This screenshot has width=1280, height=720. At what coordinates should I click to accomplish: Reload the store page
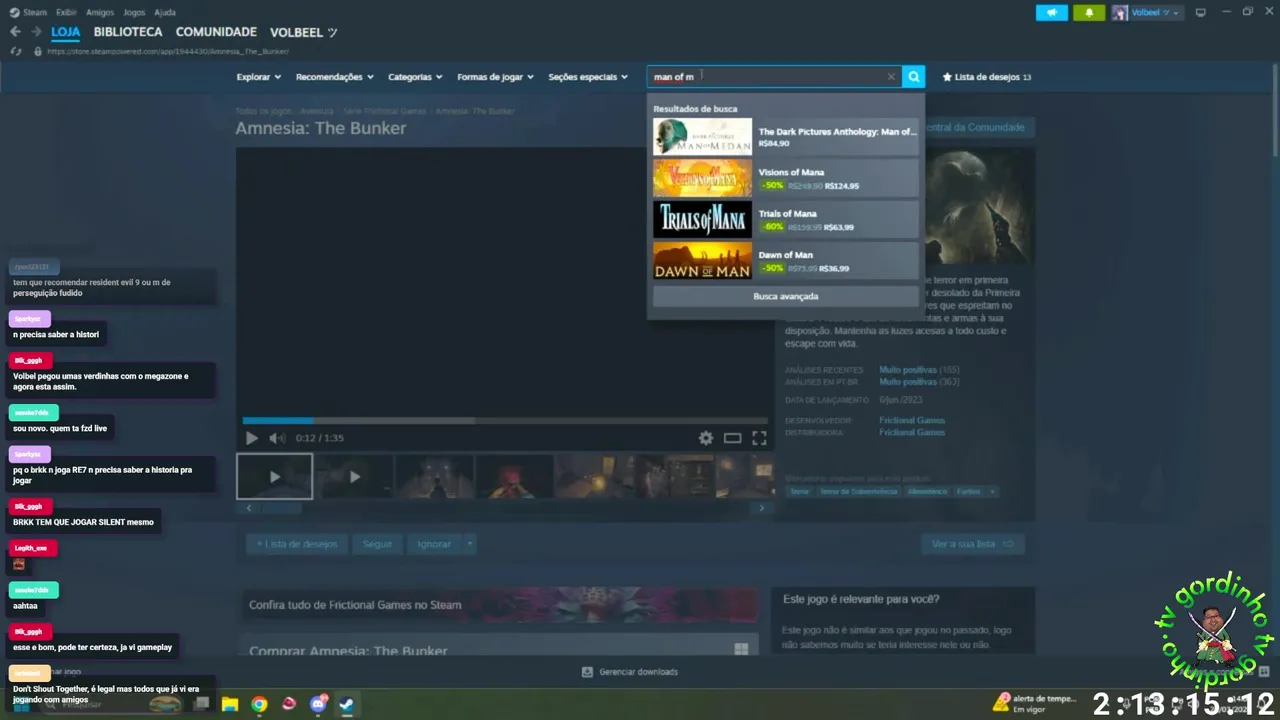(x=15, y=51)
